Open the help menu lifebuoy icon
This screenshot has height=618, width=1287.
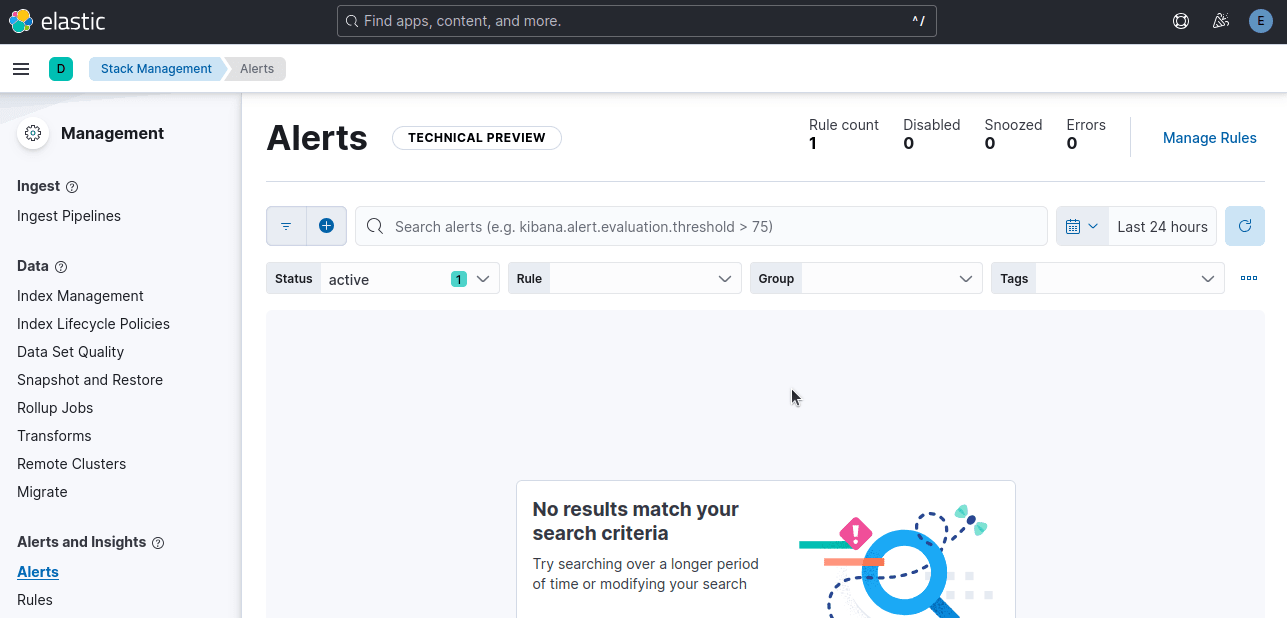(1181, 21)
